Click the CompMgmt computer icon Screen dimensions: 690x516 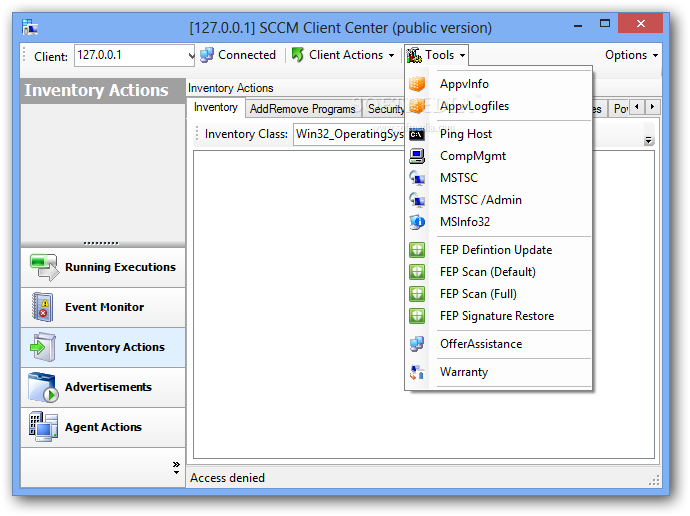(417, 156)
